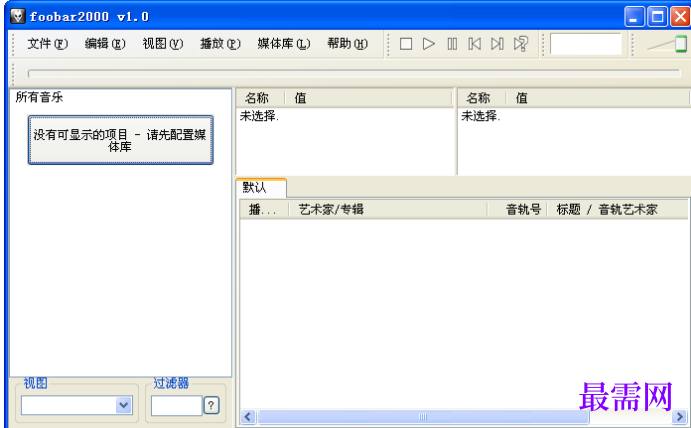Image resolution: width=691 pixels, height=428 pixels.
Task: Select 所有音乐 in the library panel
Action: pos(39,97)
